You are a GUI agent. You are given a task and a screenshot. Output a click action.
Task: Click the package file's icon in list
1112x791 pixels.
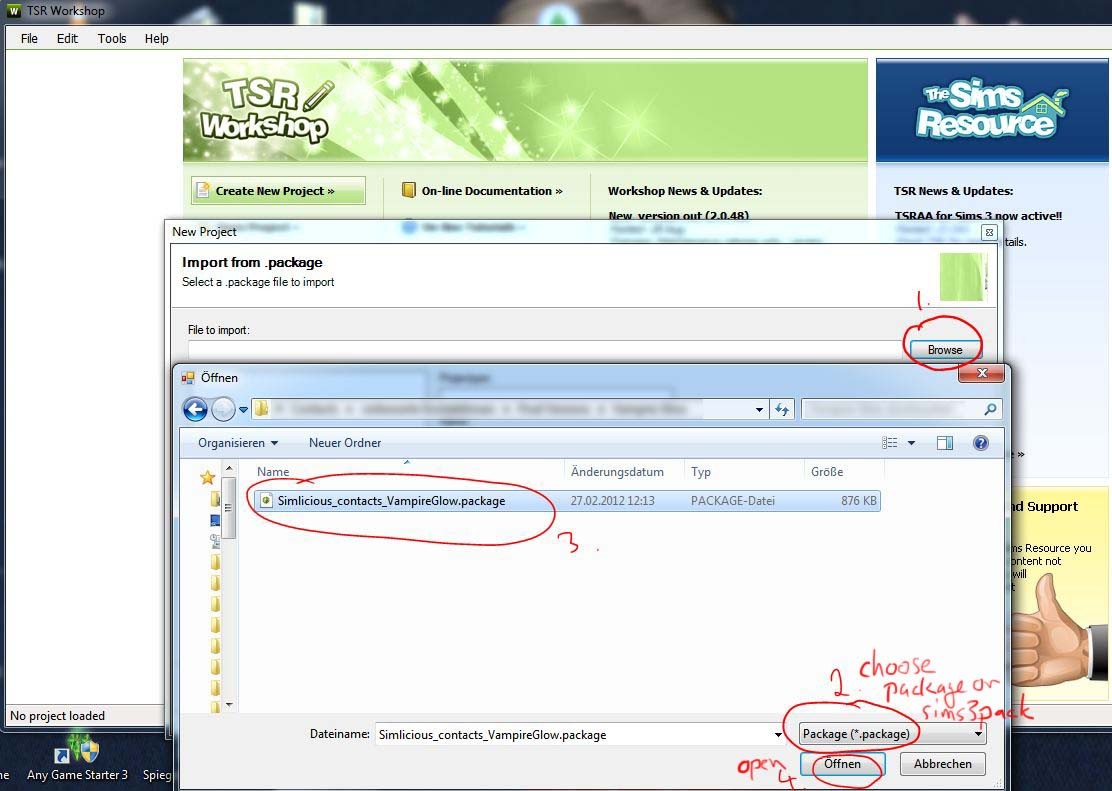265,501
